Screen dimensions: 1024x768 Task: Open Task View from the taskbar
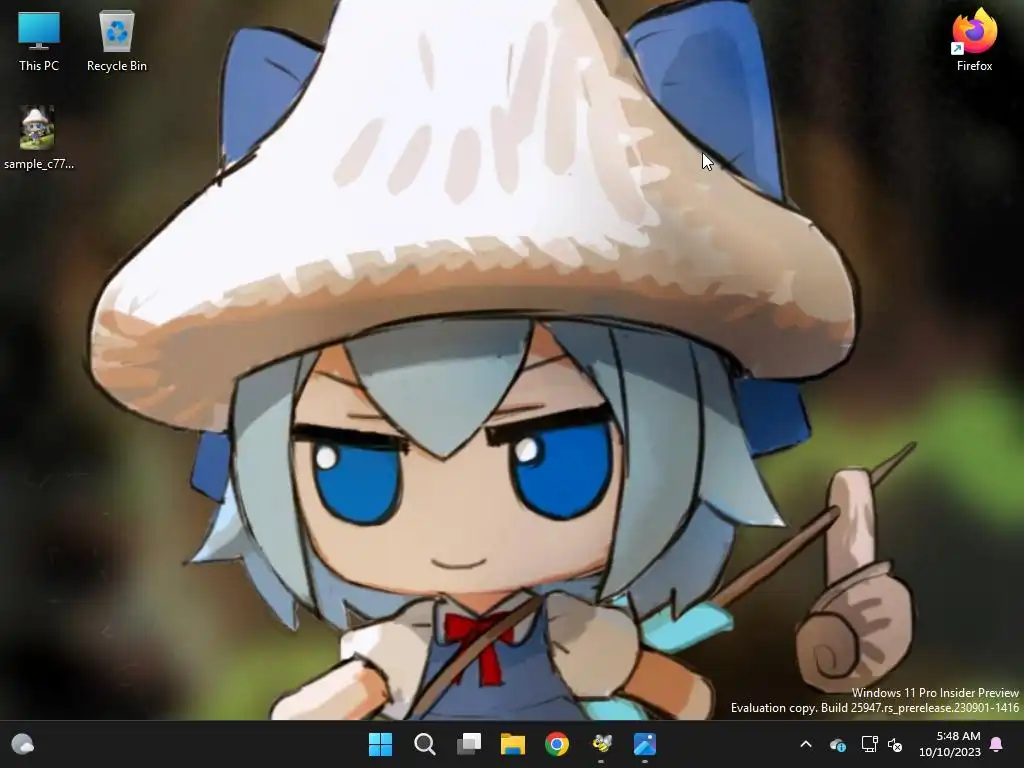[x=469, y=744]
